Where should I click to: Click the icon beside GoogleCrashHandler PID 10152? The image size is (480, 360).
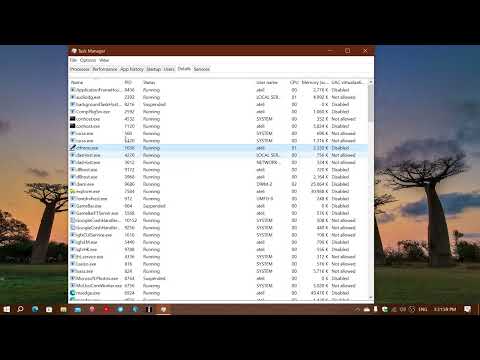[x=73, y=220]
